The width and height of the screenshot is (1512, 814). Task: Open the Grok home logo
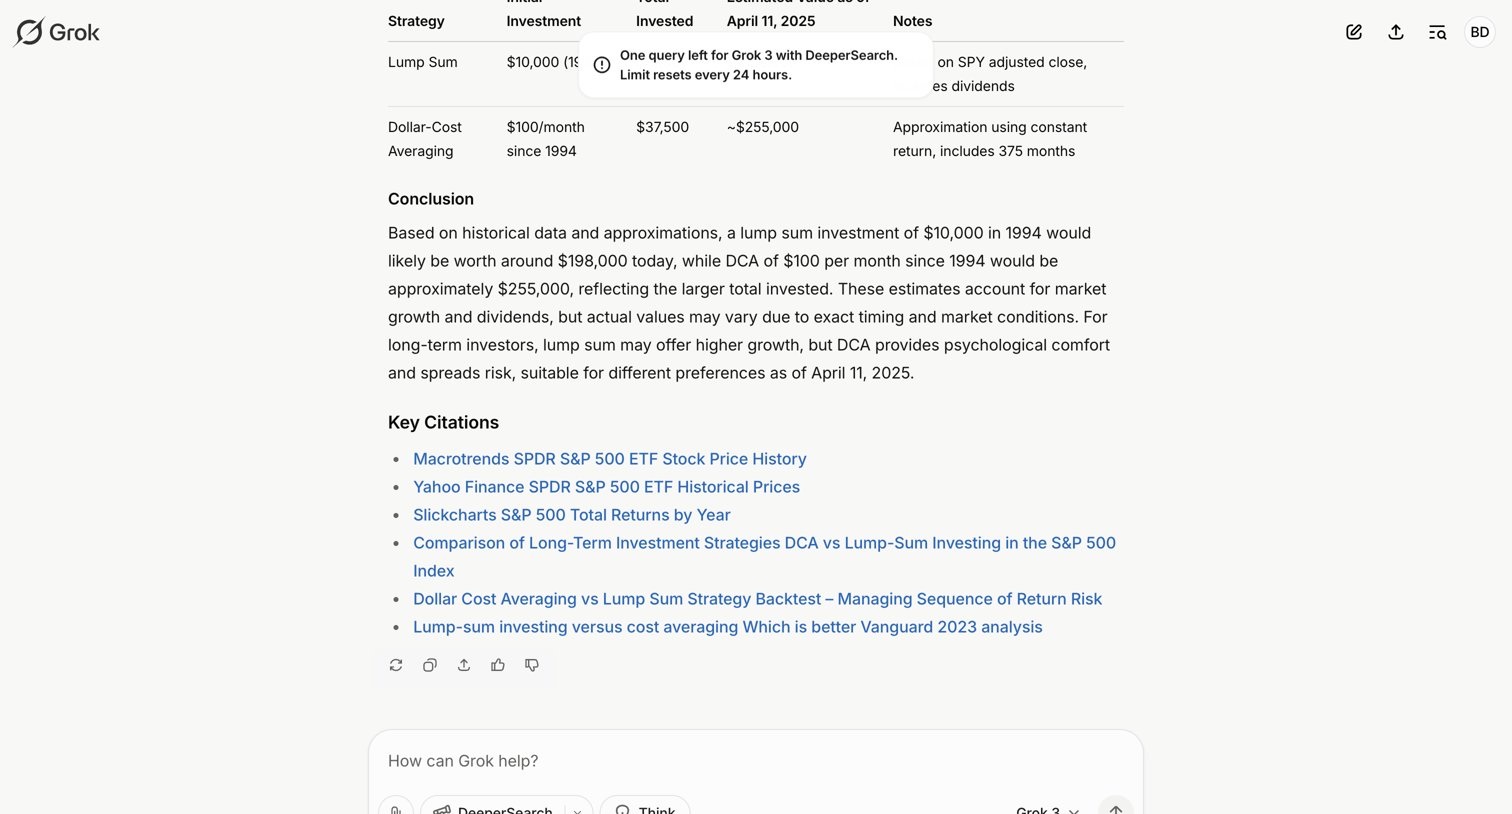pos(57,32)
